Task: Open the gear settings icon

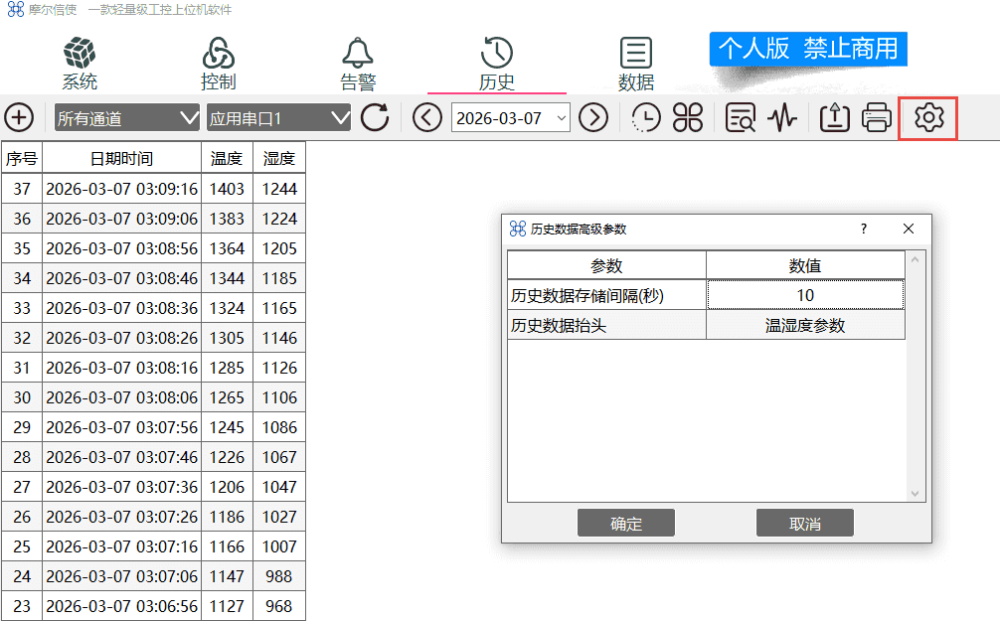Action: (x=929, y=118)
